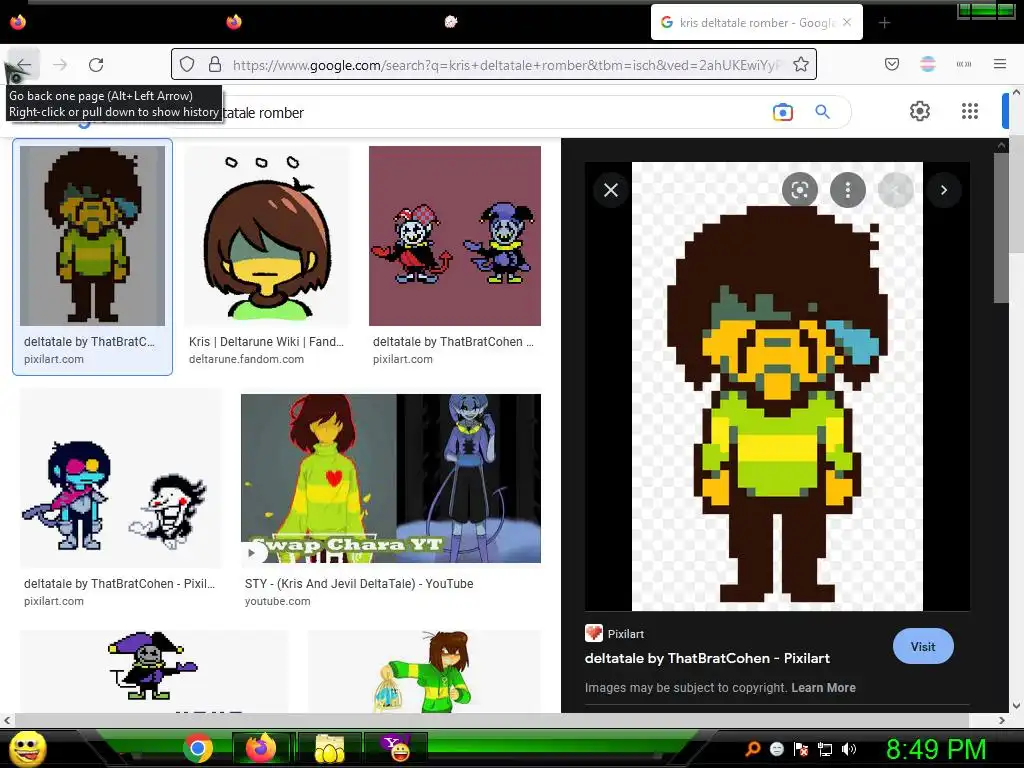Open the smiley face start button
Image resolution: width=1024 pixels, height=768 pixels.
(x=27, y=749)
